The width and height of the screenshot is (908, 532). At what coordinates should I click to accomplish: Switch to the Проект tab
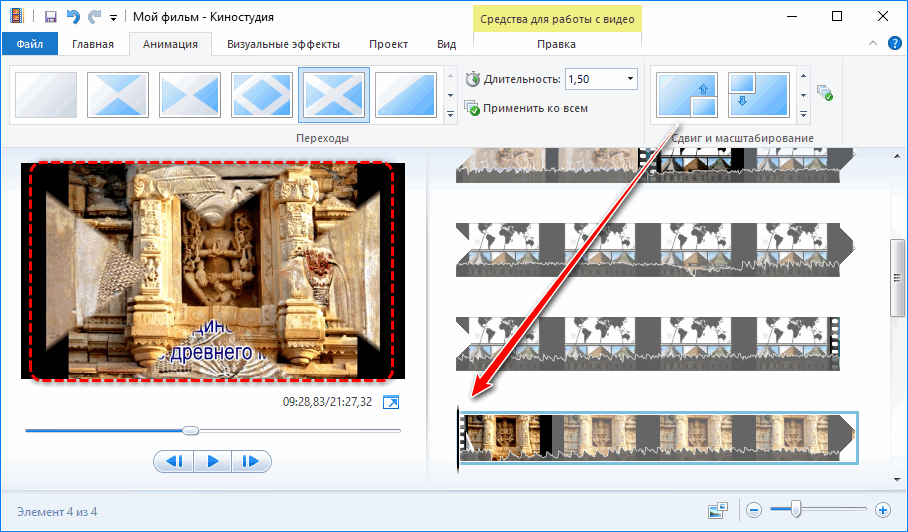coord(388,44)
